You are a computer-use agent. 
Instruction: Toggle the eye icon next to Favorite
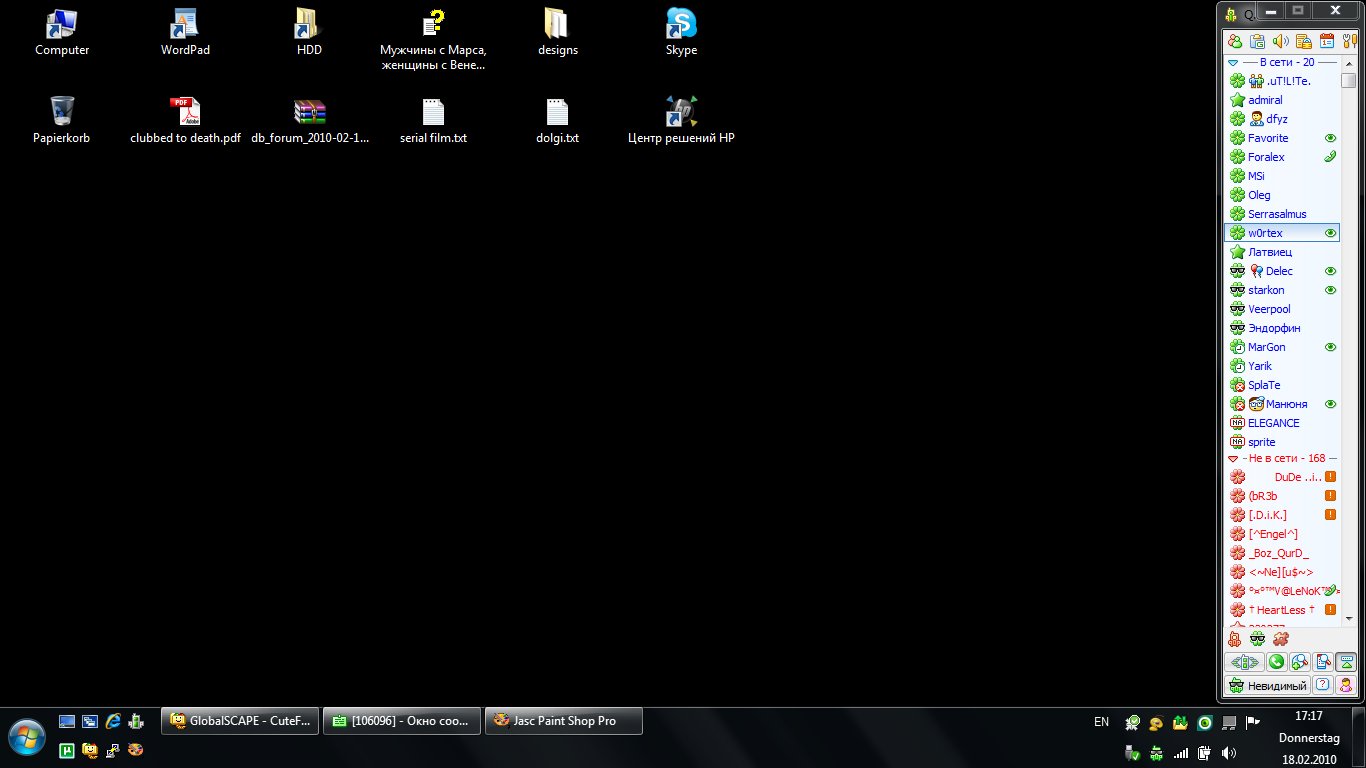click(x=1330, y=138)
